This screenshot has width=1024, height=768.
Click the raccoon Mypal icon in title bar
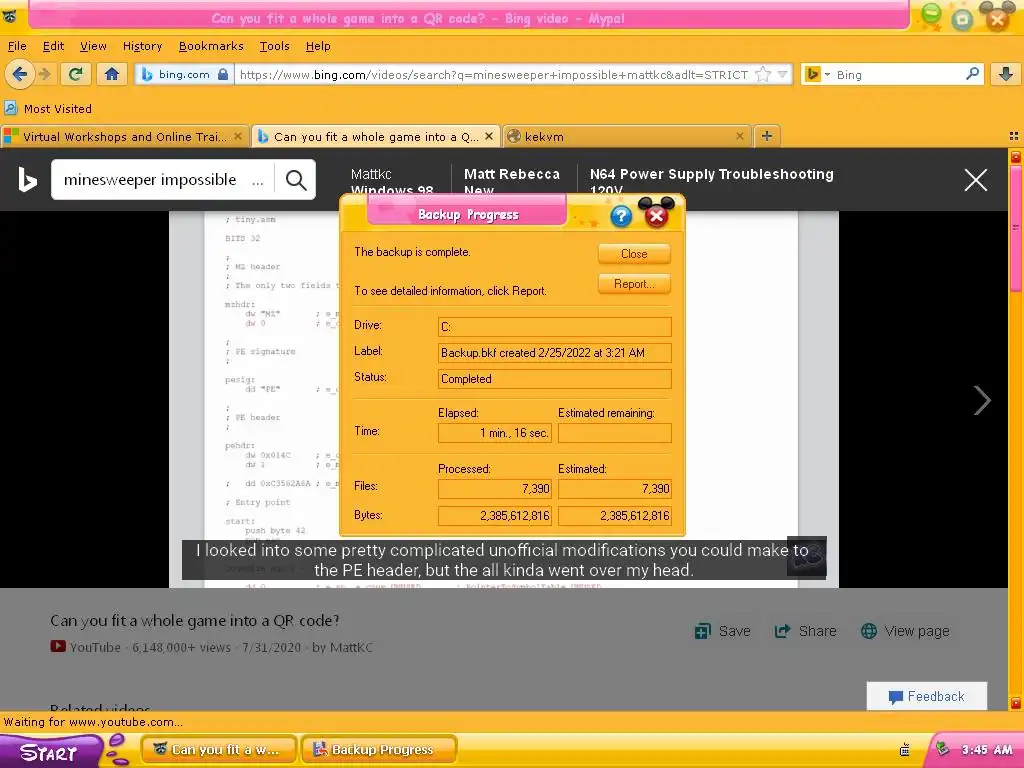(9, 16)
